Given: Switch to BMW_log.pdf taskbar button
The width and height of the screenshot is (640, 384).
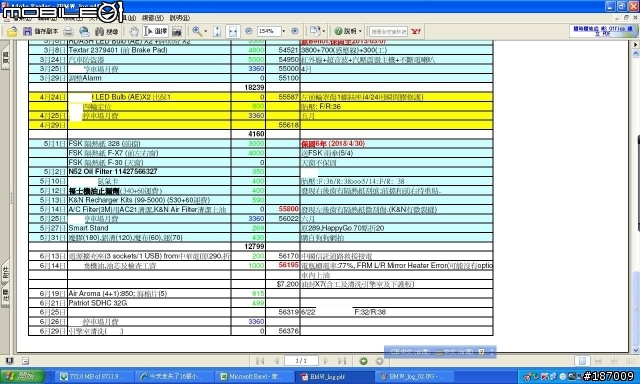Looking at the screenshot, I should pyautogui.click(x=335, y=376).
